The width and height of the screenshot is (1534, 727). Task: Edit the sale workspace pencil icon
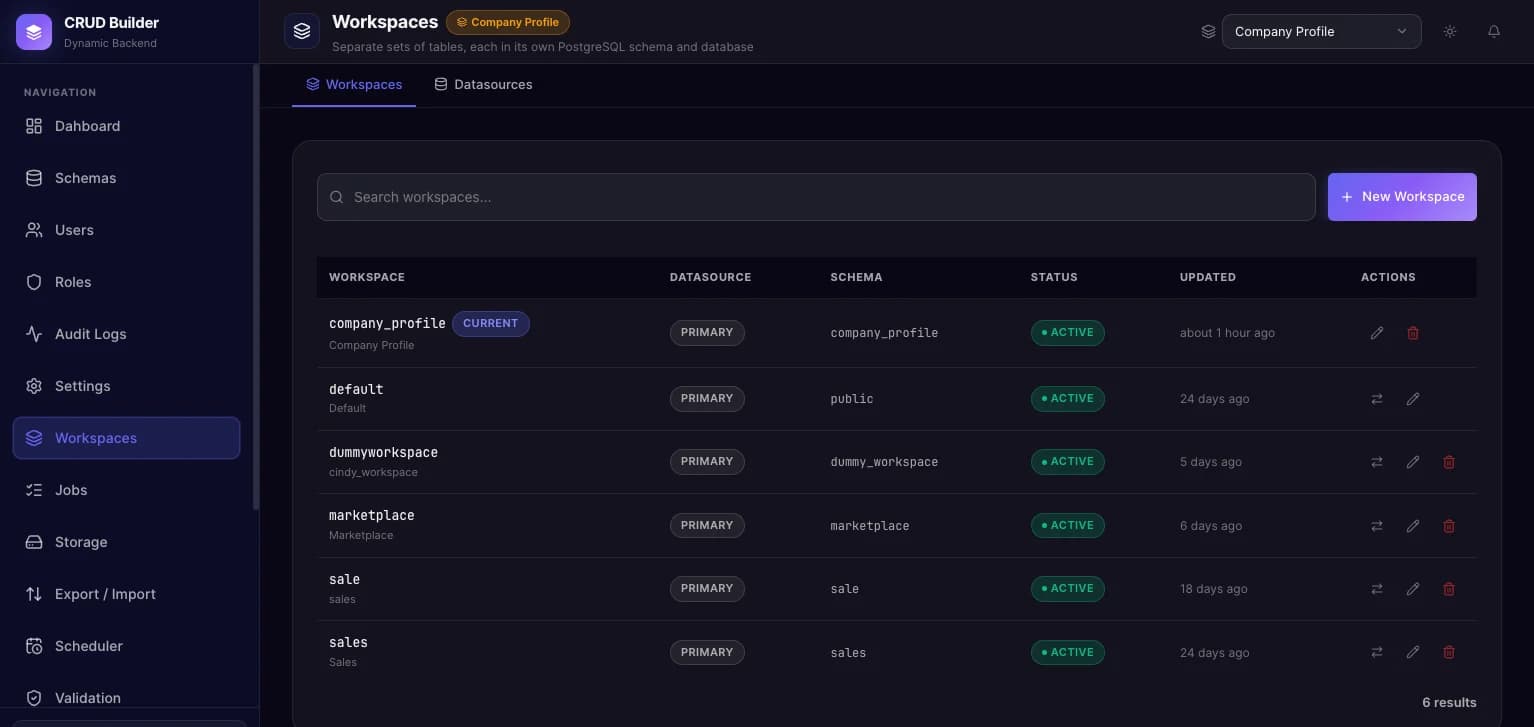pos(1413,589)
